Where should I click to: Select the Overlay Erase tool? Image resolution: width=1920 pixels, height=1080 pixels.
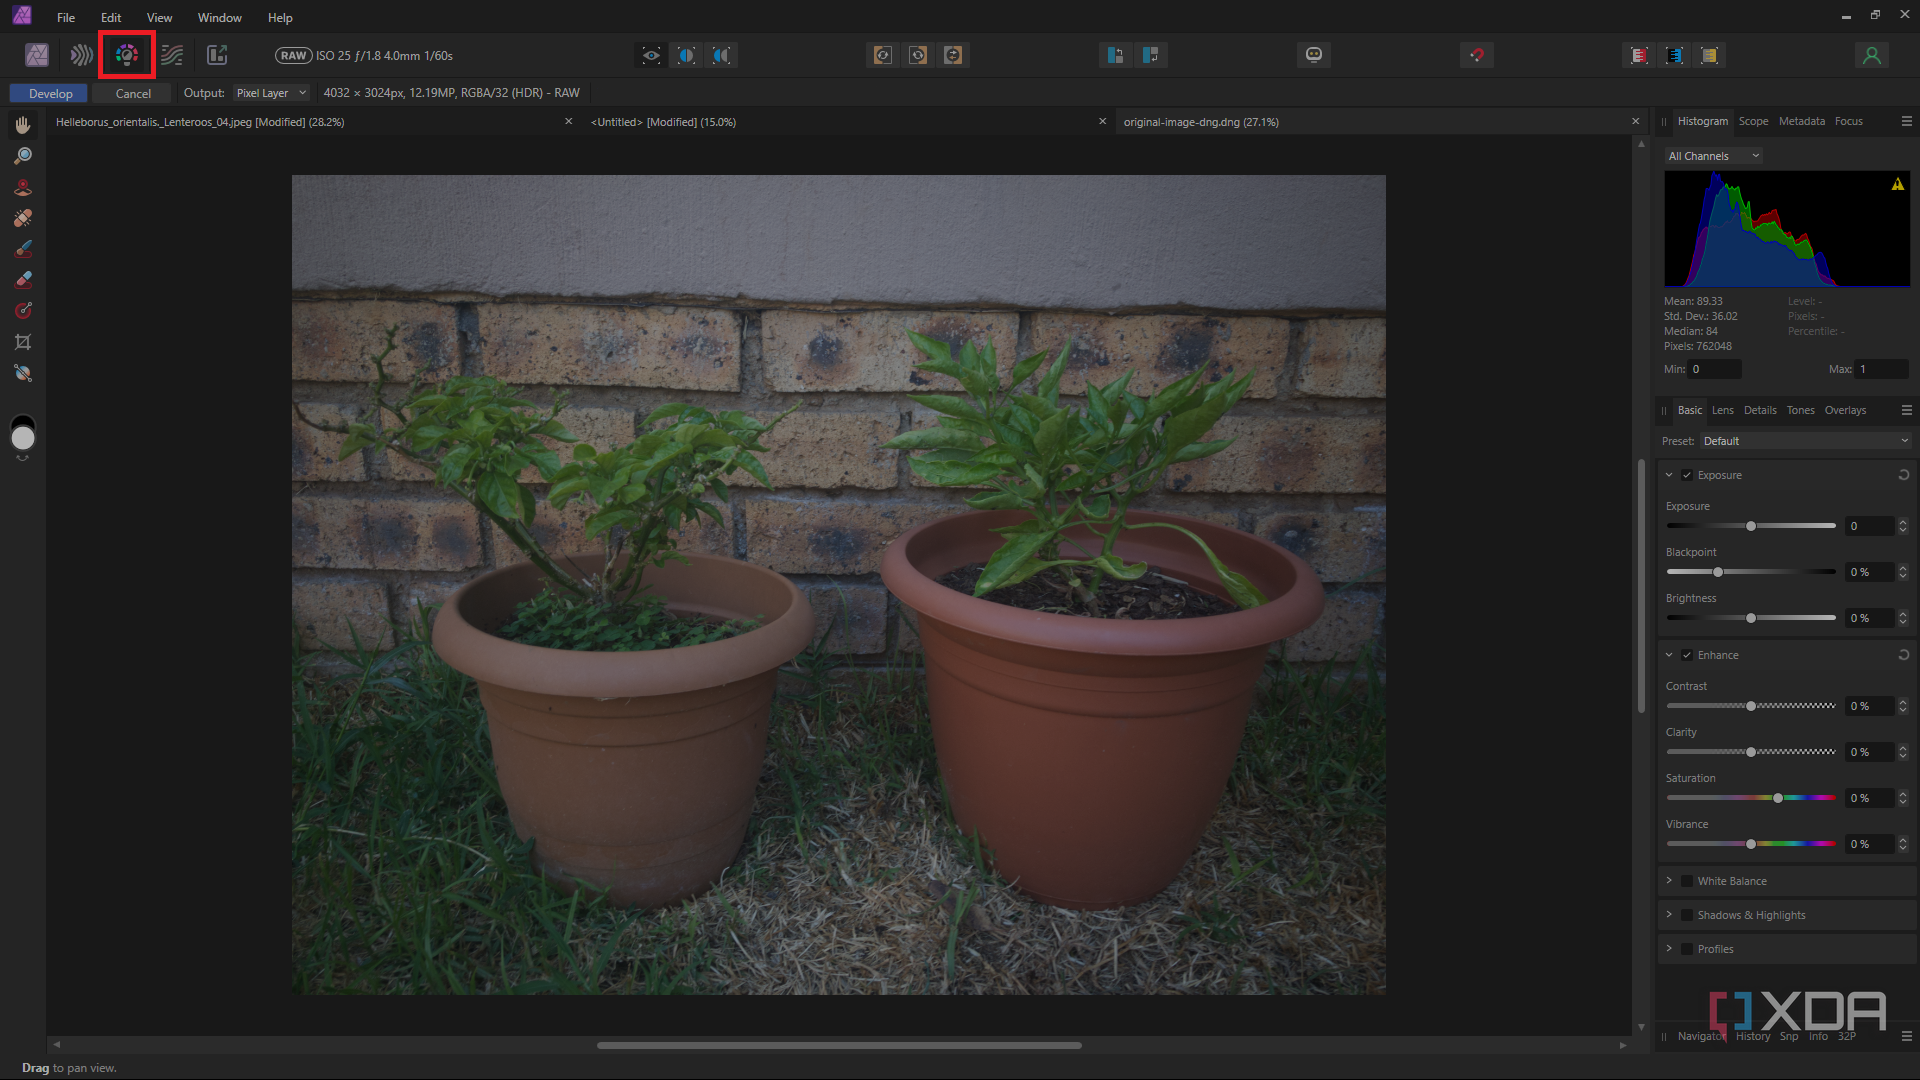(23, 280)
